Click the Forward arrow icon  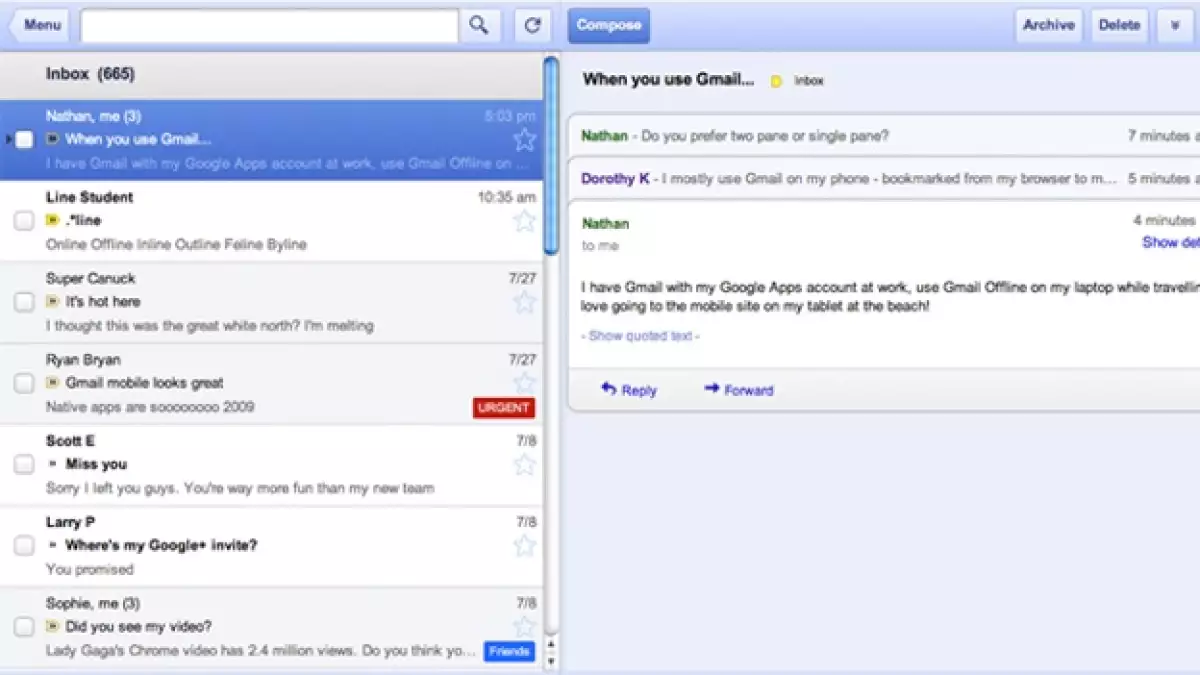pyautogui.click(x=712, y=389)
